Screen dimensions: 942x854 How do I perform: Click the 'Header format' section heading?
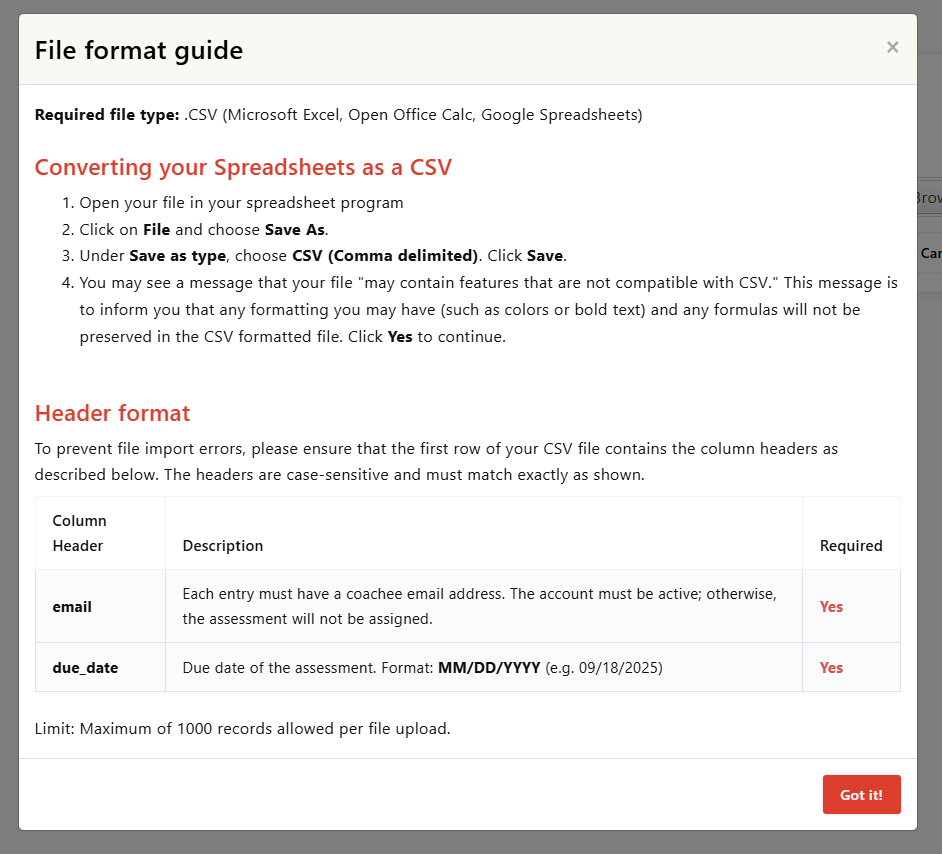pyautogui.click(x=112, y=413)
